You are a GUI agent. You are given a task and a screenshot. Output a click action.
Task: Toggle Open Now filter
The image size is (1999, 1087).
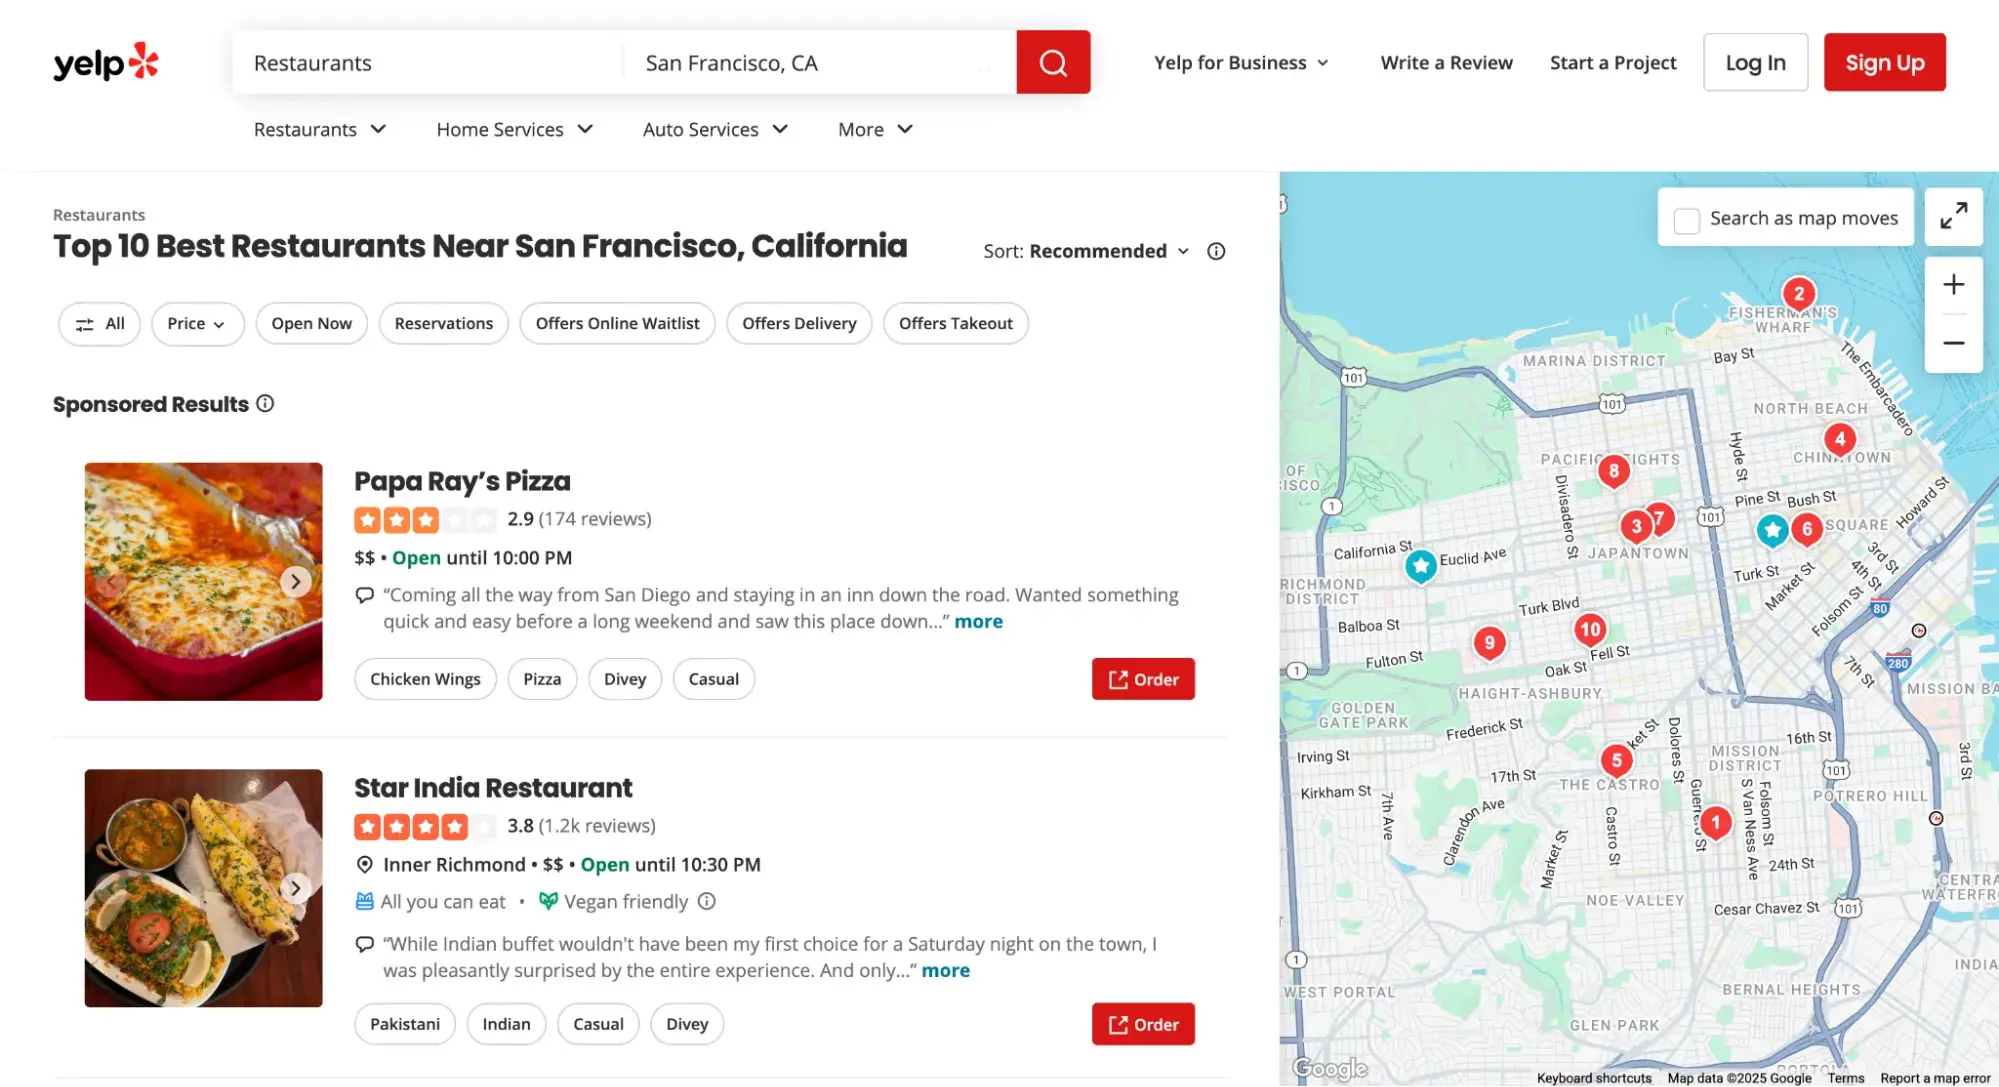[311, 323]
